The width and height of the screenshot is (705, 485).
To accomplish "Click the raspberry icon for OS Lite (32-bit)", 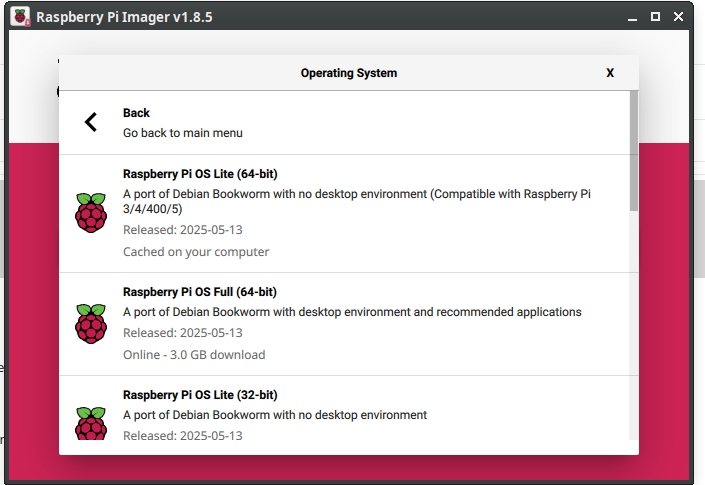I will point(91,423).
